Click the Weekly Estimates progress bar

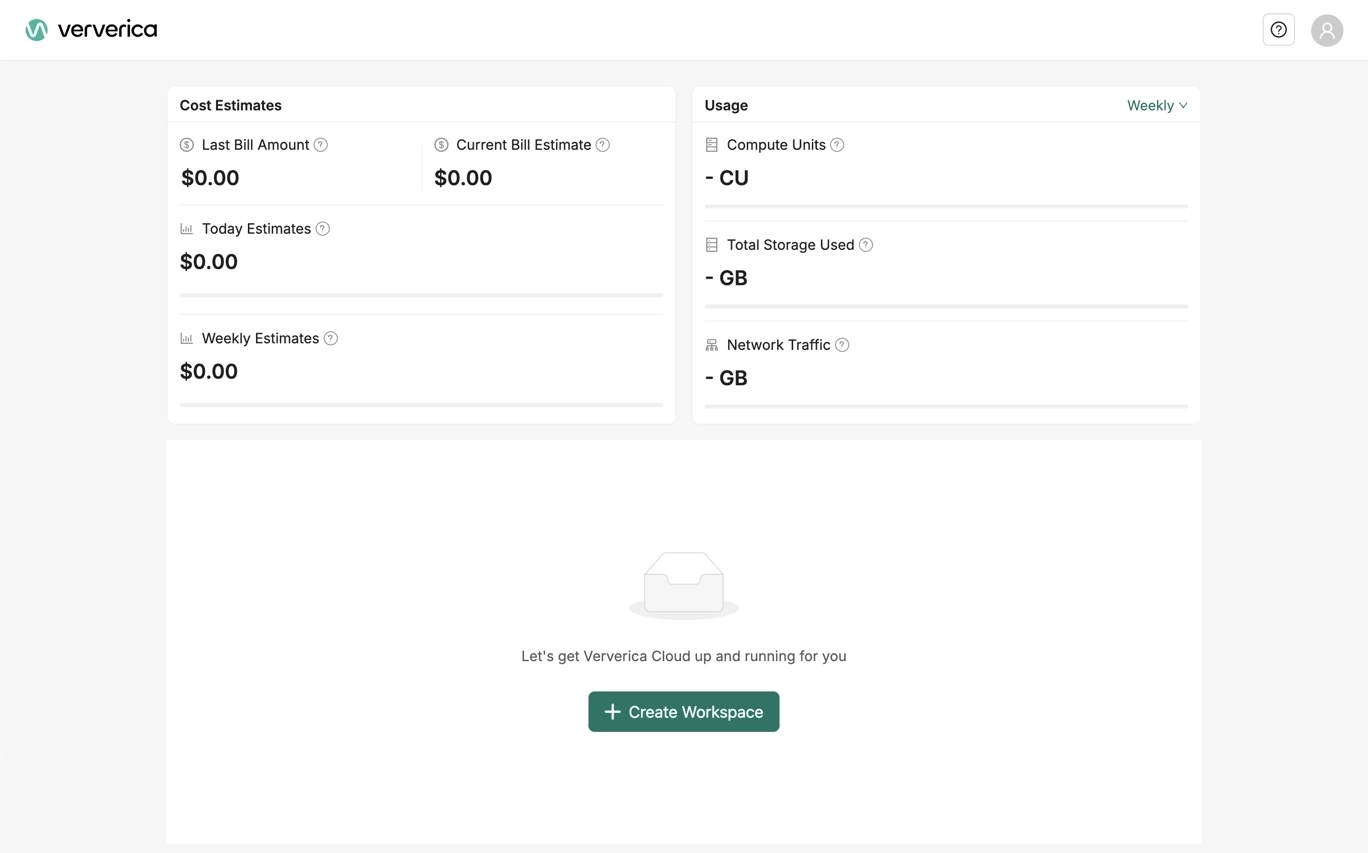pos(421,405)
